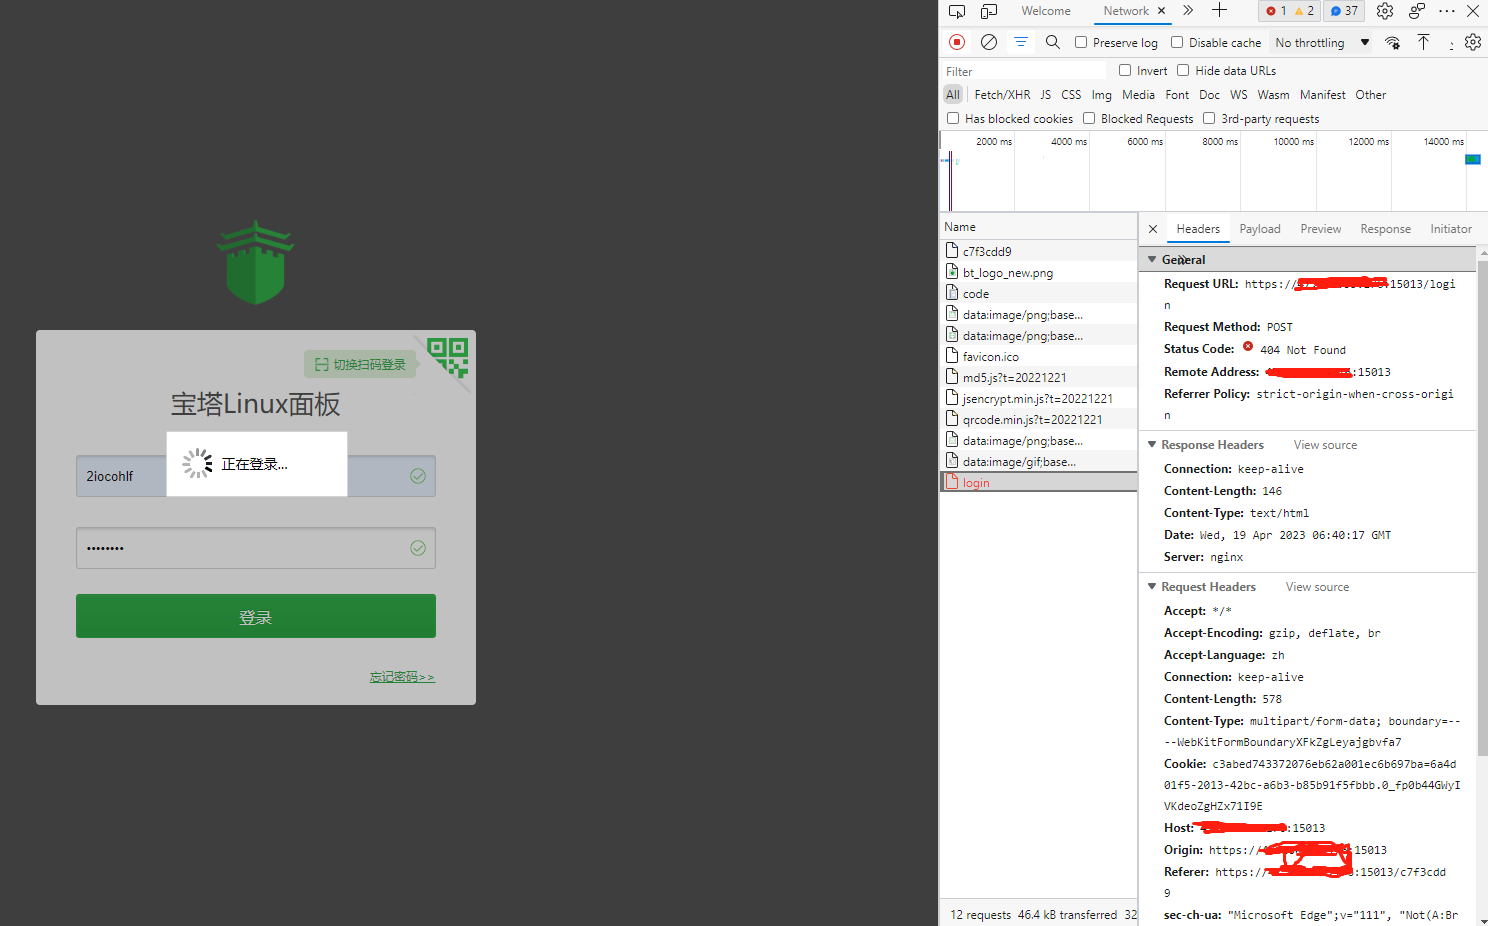Import HAR file with upload arrow
This screenshot has height=926, width=1488.
pos(1423,42)
